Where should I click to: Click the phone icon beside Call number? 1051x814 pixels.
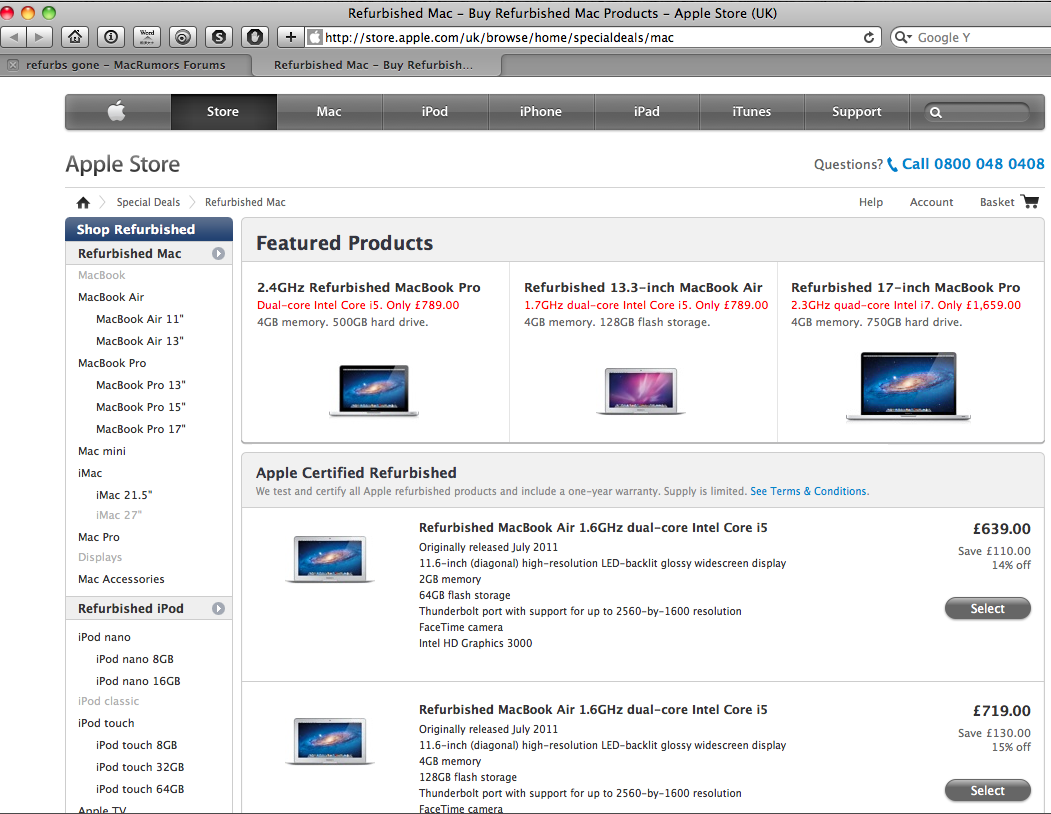(892, 165)
